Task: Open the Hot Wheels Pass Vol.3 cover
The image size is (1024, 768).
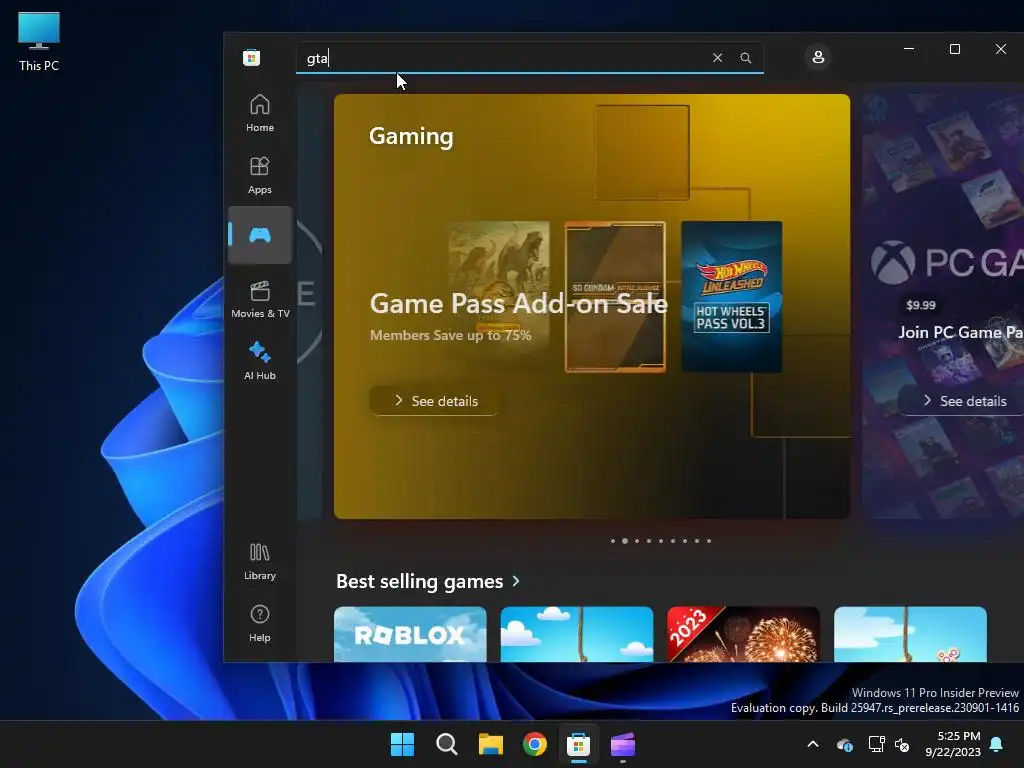Action: (731, 296)
